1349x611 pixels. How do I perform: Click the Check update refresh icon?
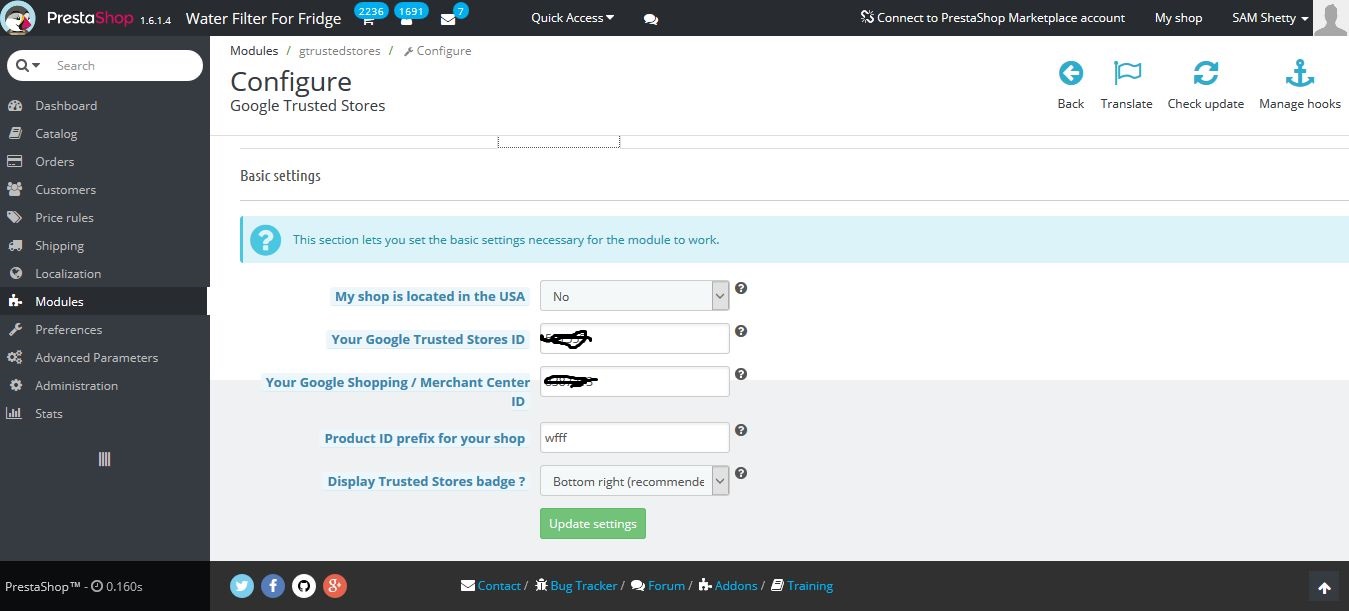point(1205,73)
